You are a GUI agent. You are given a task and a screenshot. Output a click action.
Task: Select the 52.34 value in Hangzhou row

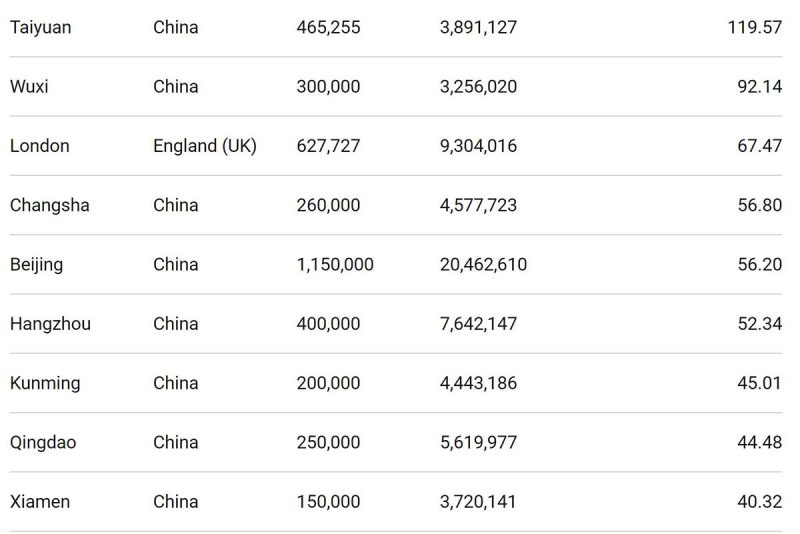[x=759, y=323]
